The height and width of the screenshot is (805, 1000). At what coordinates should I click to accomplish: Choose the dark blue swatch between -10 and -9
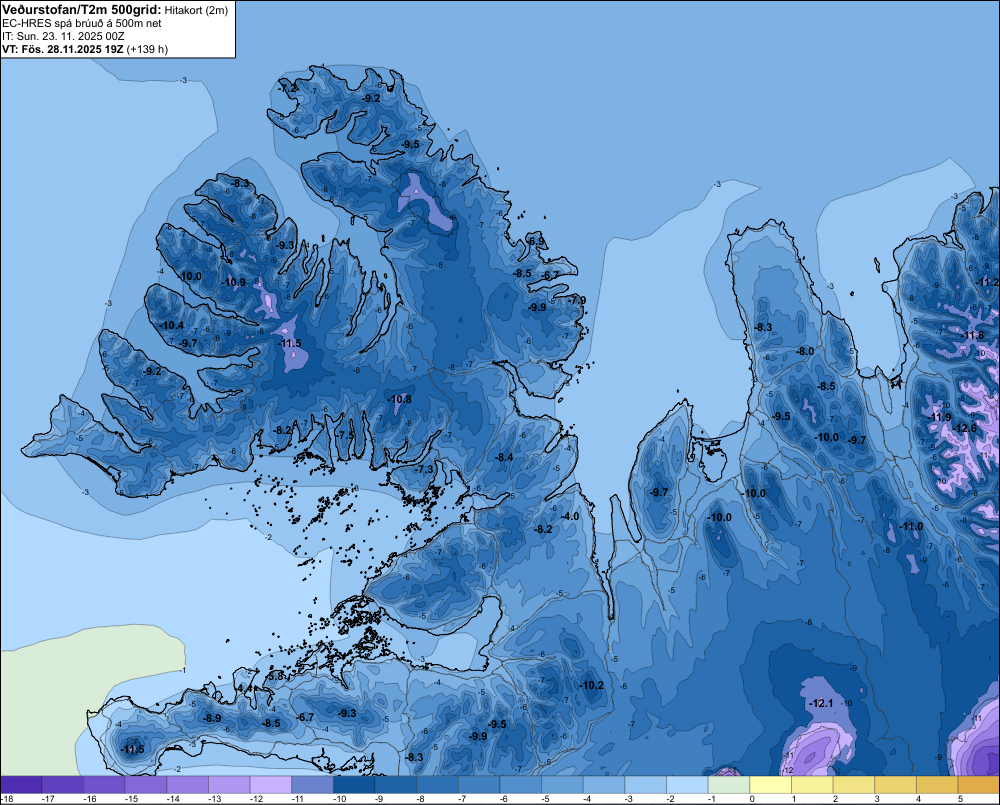[354, 785]
